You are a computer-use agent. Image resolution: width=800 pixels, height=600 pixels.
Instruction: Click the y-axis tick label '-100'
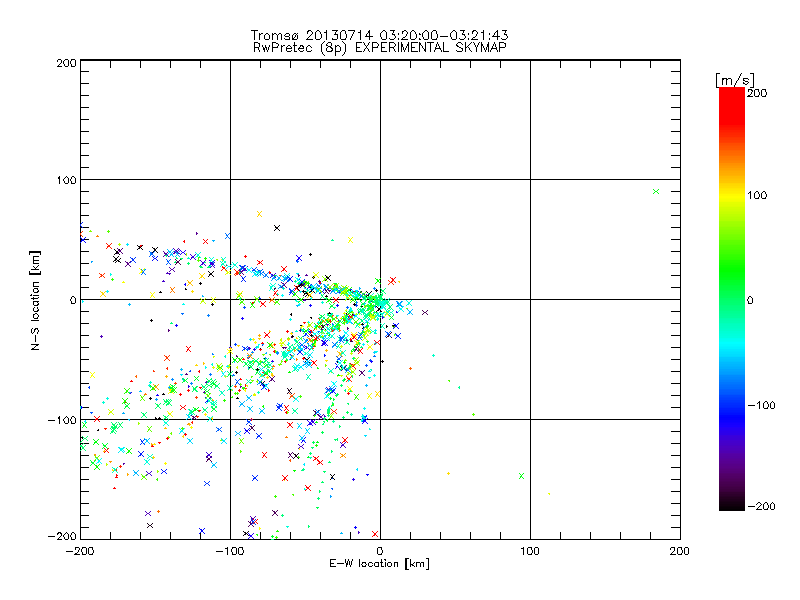tap(63, 420)
